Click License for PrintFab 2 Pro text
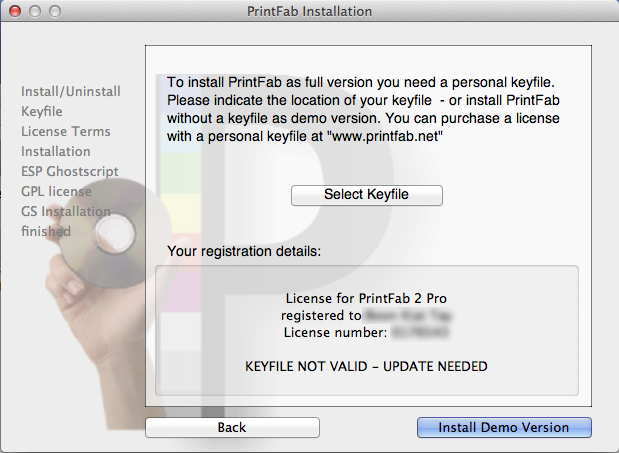619x453 pixels. pyautogui.click(x=366, y=299)
